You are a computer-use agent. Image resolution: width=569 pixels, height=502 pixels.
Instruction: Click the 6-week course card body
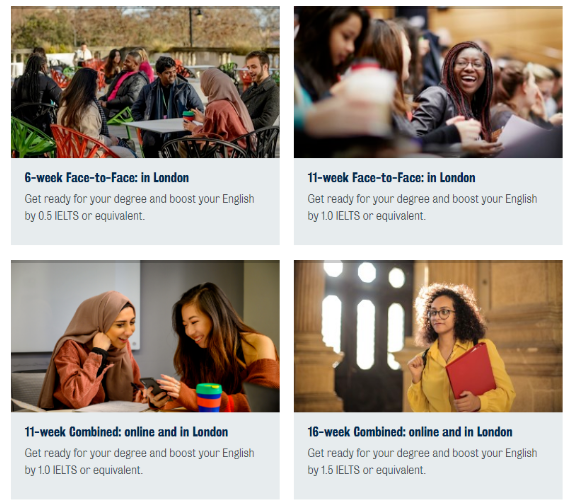pos(145,201)
